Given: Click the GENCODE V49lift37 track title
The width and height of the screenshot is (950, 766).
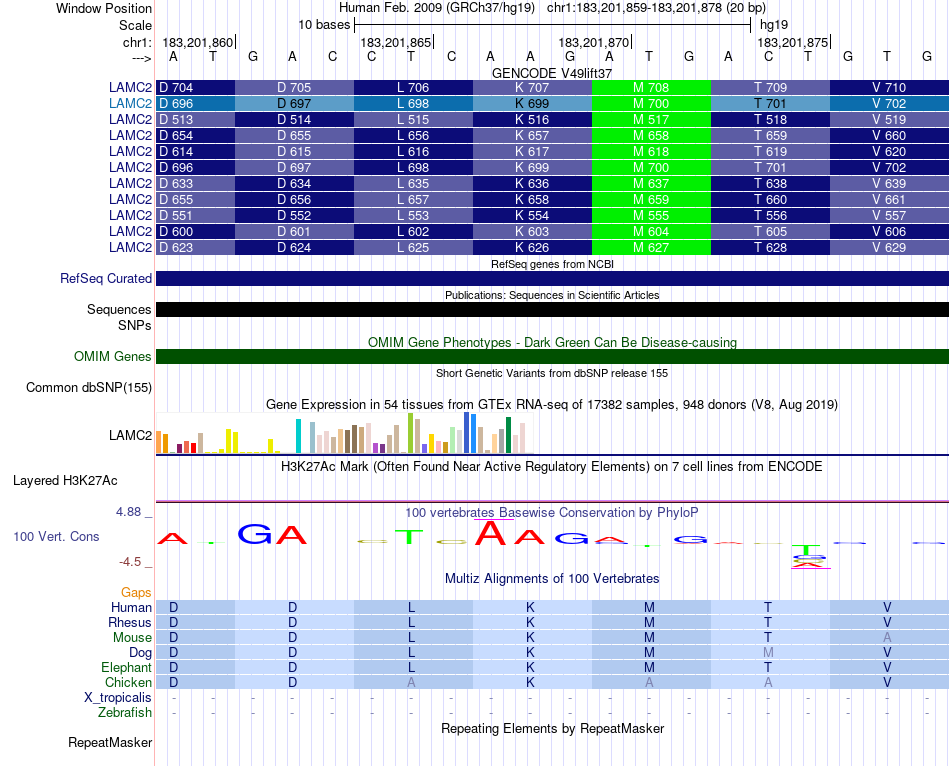Looking at the screenshot, I should (x=552, y=73).
